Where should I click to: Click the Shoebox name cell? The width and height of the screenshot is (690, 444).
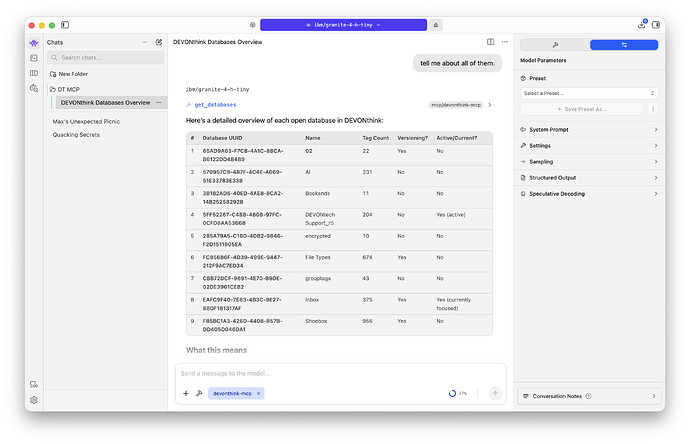[316, 321]
